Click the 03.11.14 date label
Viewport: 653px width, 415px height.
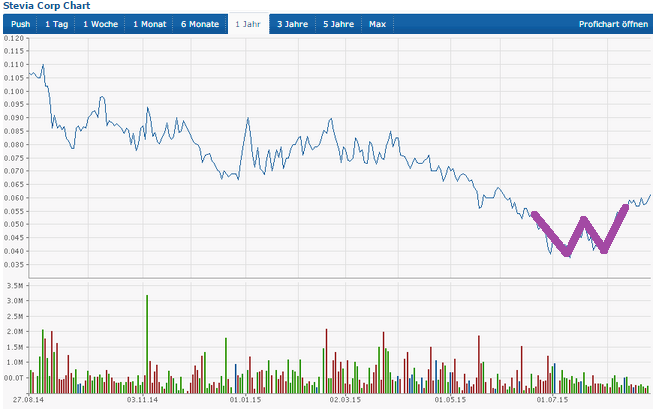(x=142, y=400)
